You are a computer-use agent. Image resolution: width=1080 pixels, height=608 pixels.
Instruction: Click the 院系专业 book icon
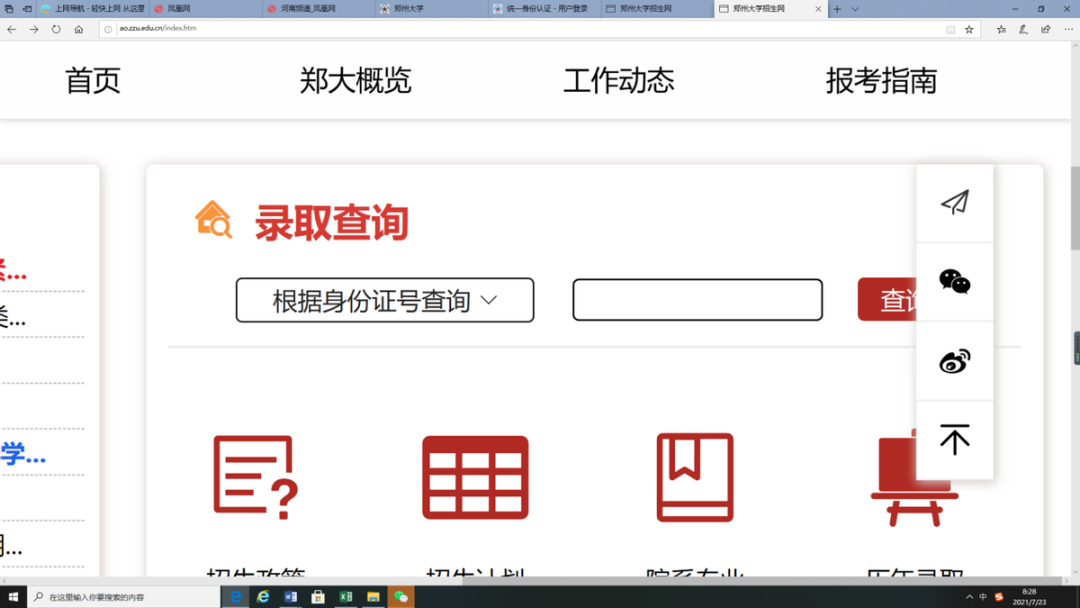coord(695,477)
